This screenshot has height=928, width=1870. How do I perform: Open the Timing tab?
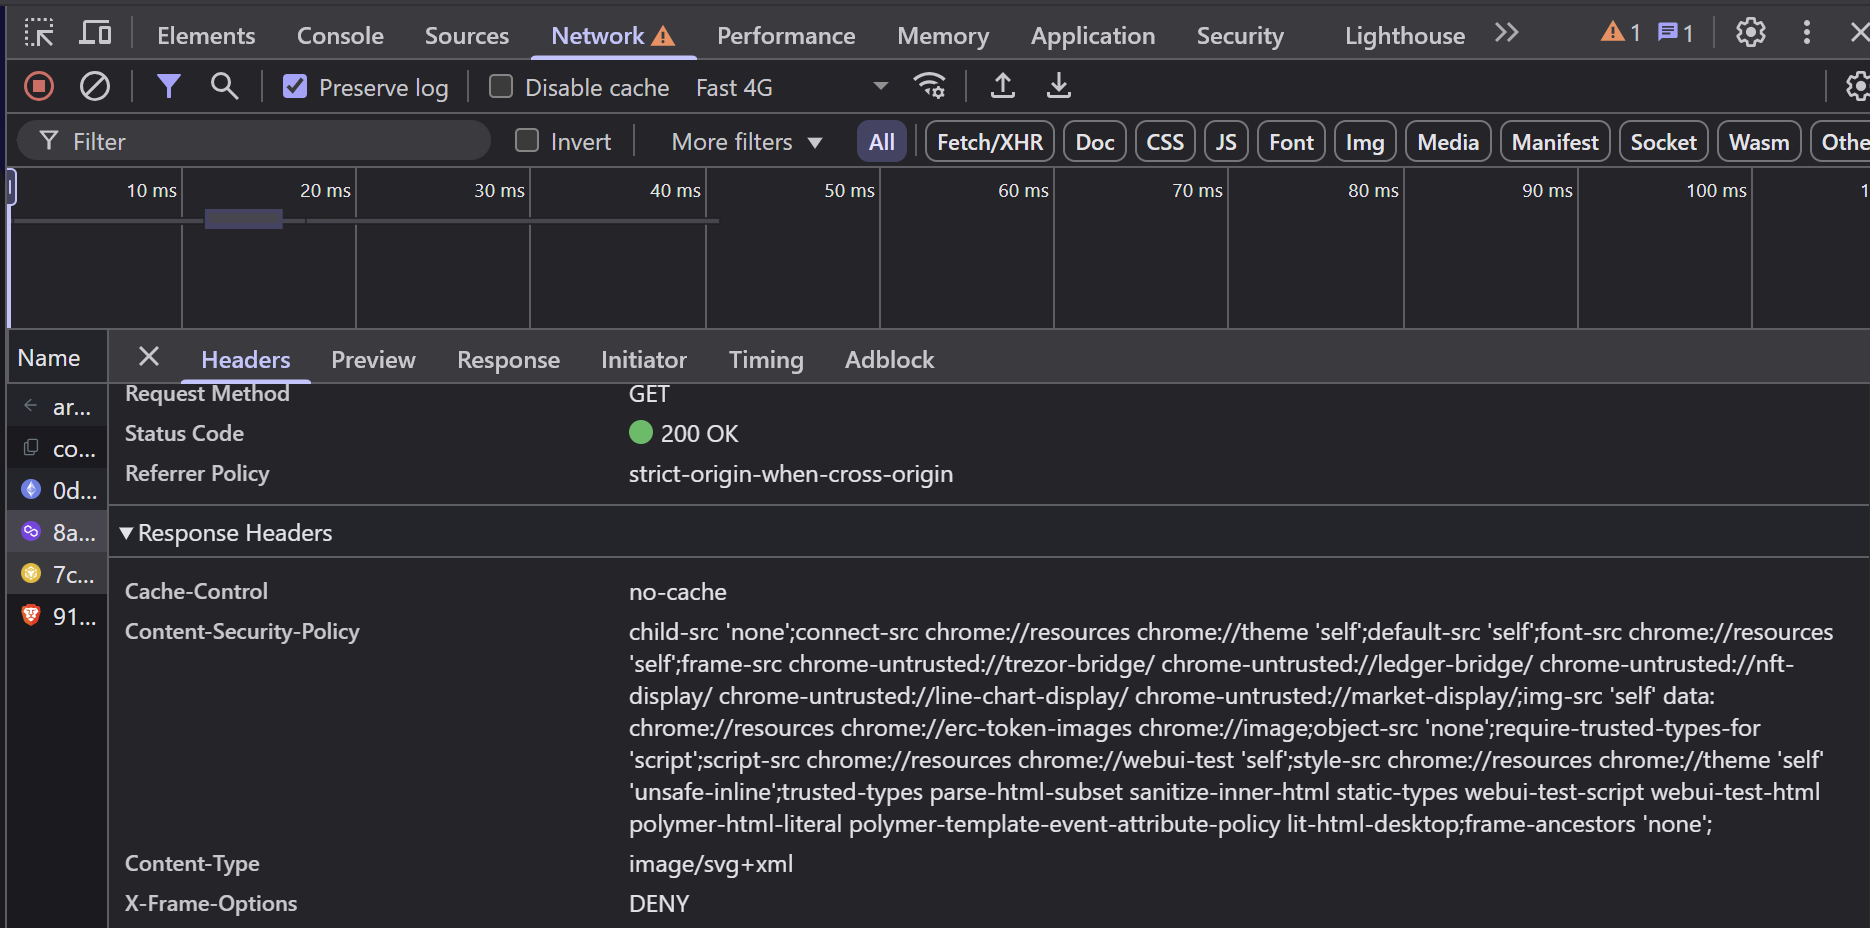(765, 360)
